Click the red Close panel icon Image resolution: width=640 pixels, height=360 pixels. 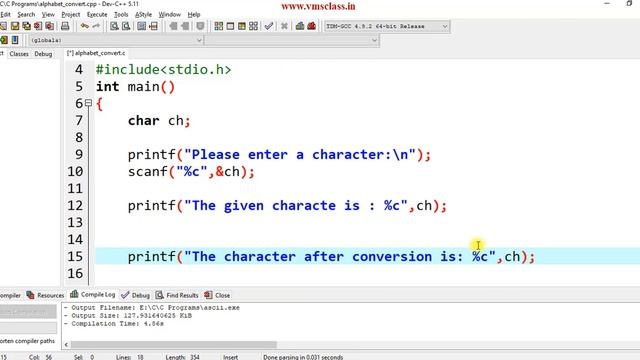tap(208, 295)
